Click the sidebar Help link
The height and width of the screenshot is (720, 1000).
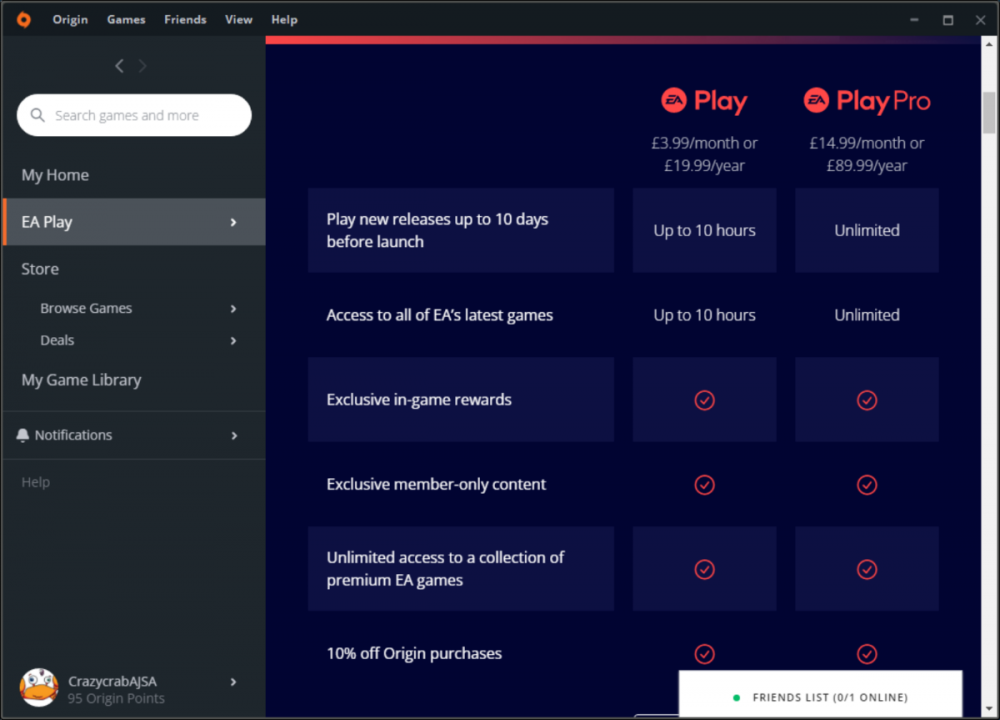pos(36,482)
